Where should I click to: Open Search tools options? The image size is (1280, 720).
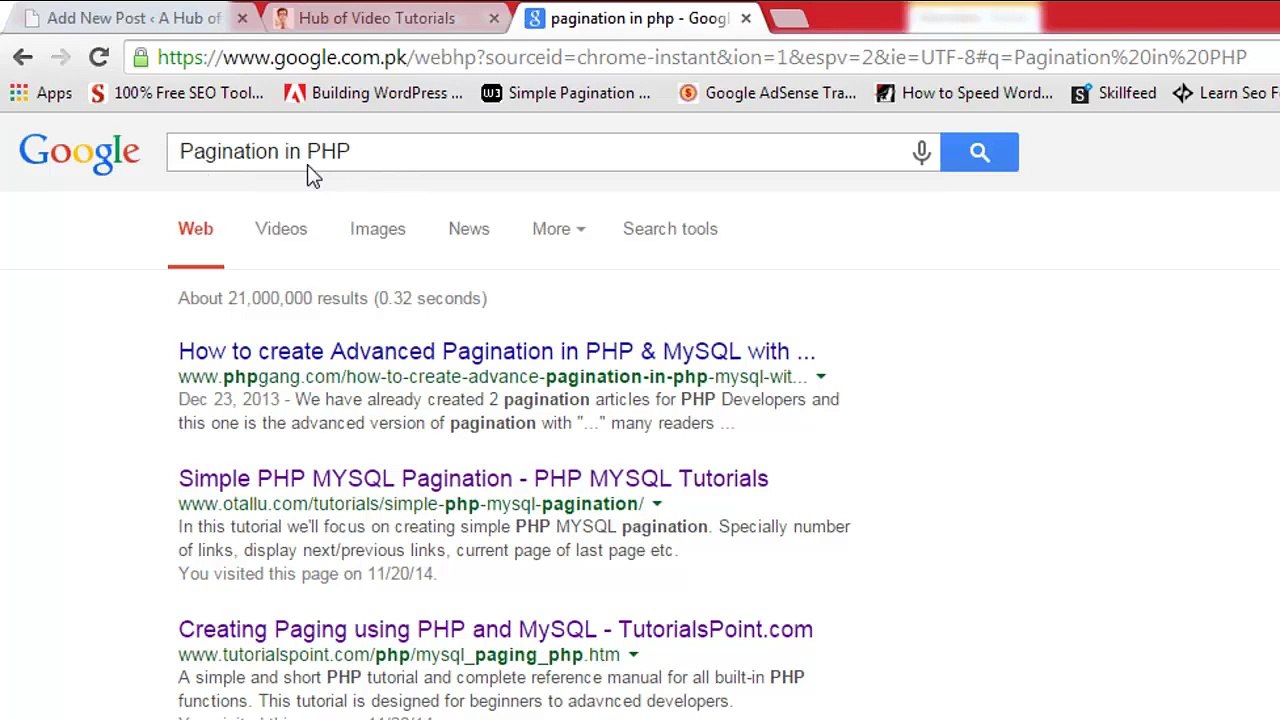point(670,229)
